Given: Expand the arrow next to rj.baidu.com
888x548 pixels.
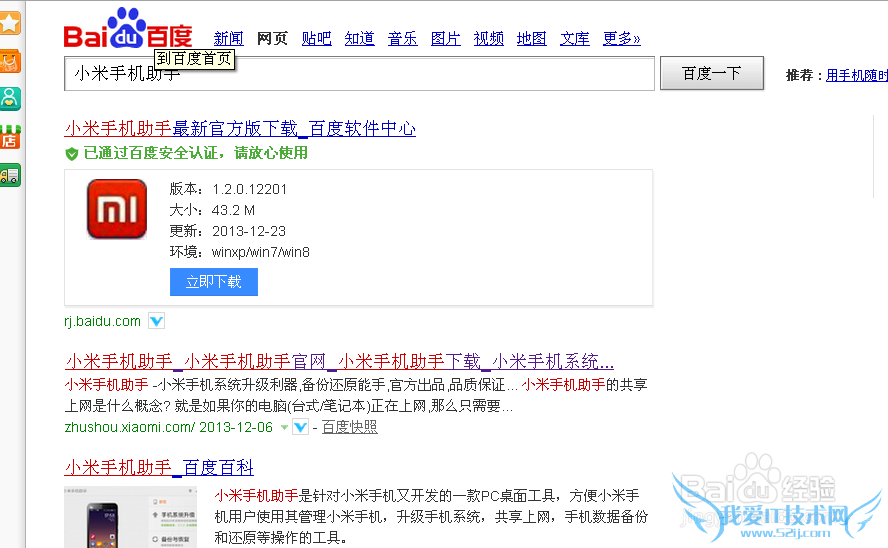Looking at the screenshot, I should pos(156,321).
